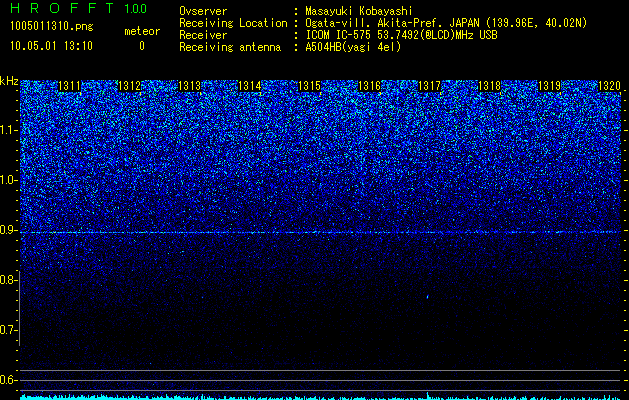Click the 1320 time marker
Image resolution: width=629 pixels, height=400 pixels.
[x=609, y=86]
